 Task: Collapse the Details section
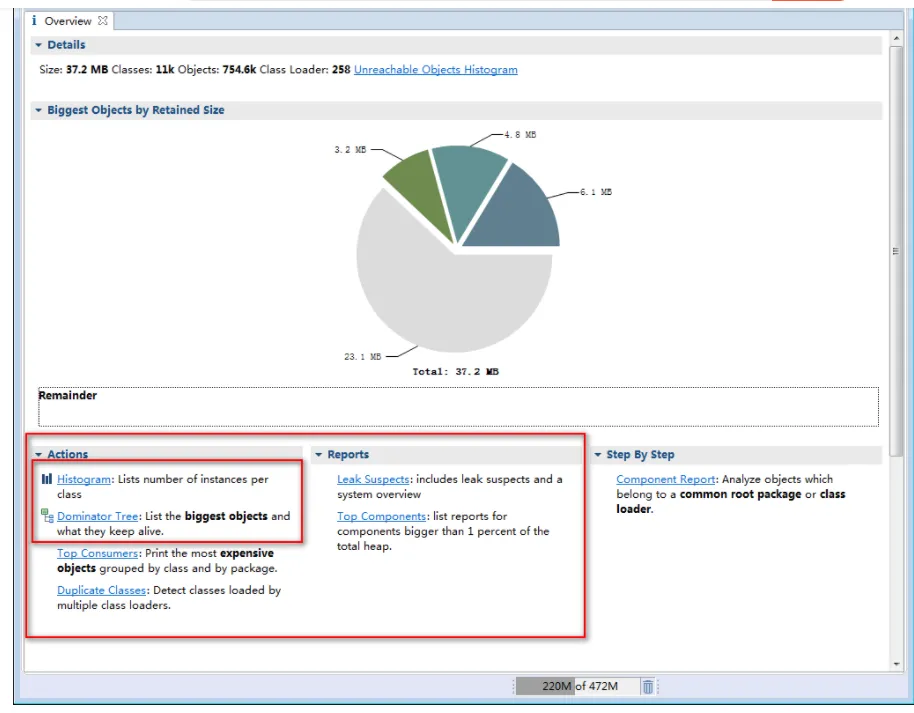(x=38, y=45)
